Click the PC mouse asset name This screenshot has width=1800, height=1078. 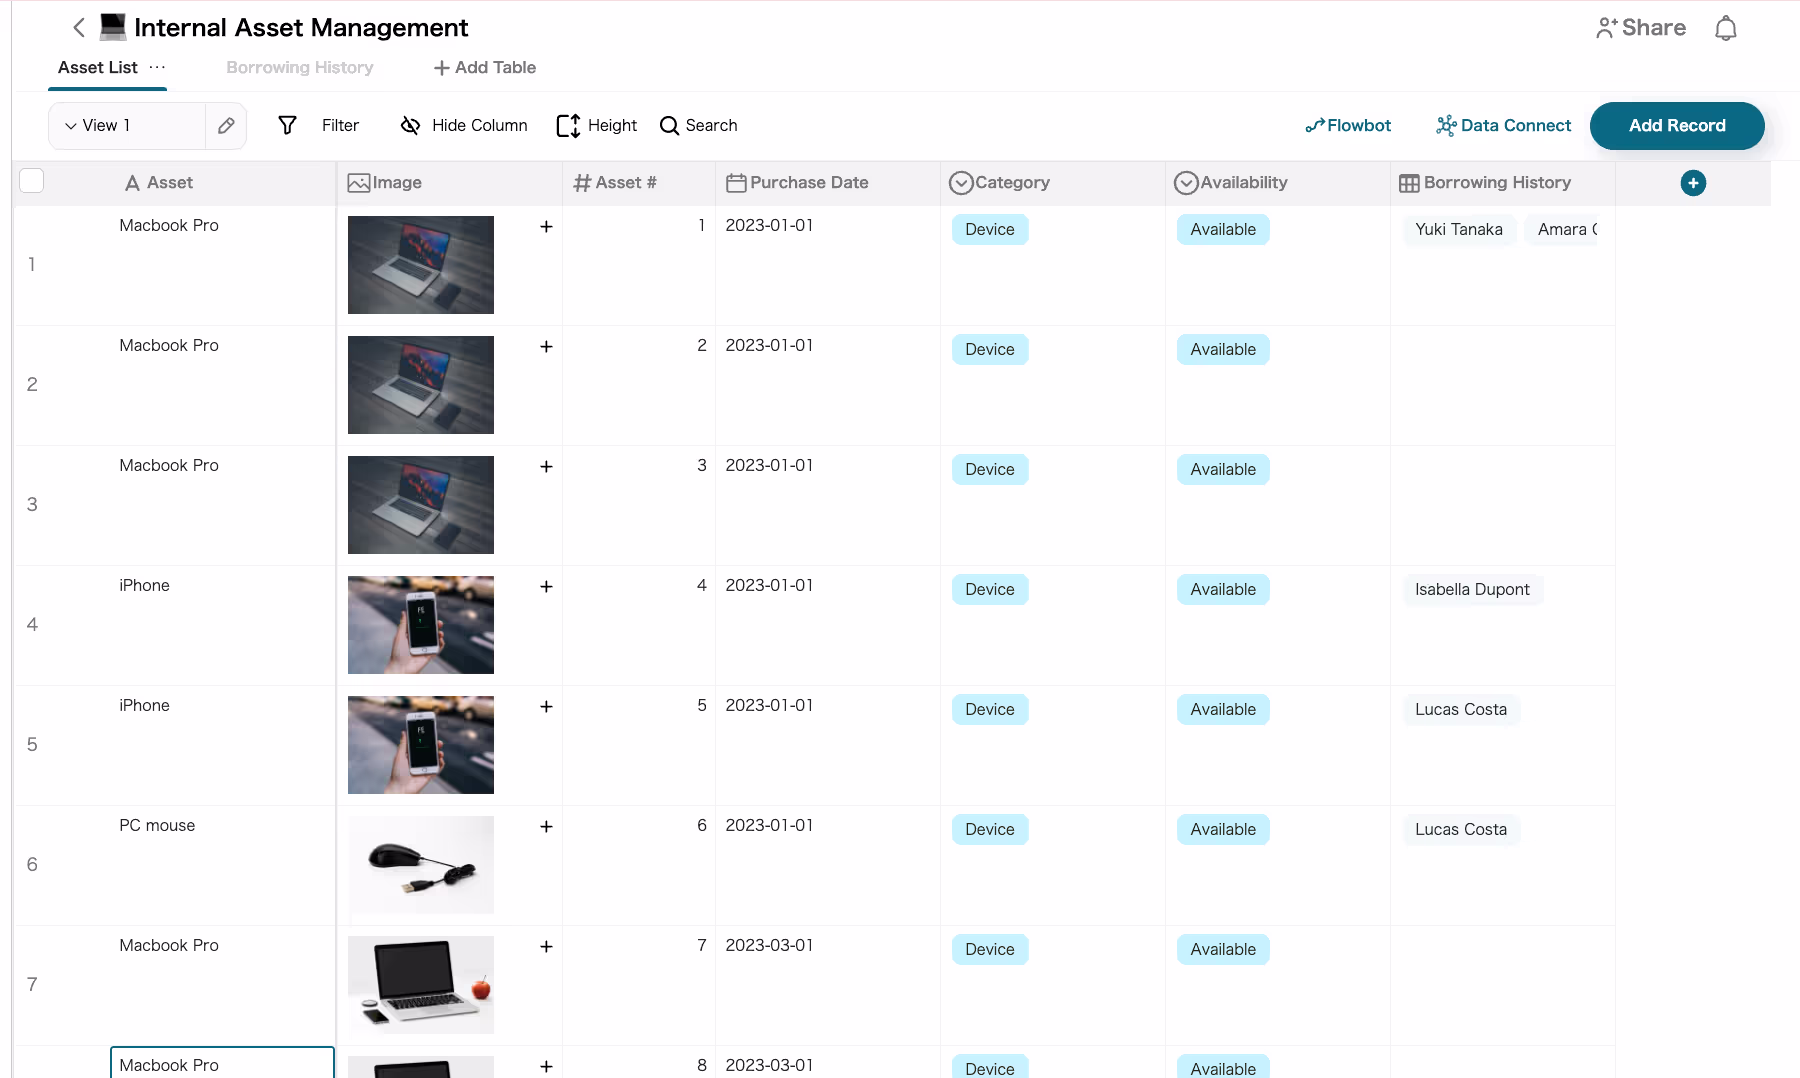tap(157, 825)
